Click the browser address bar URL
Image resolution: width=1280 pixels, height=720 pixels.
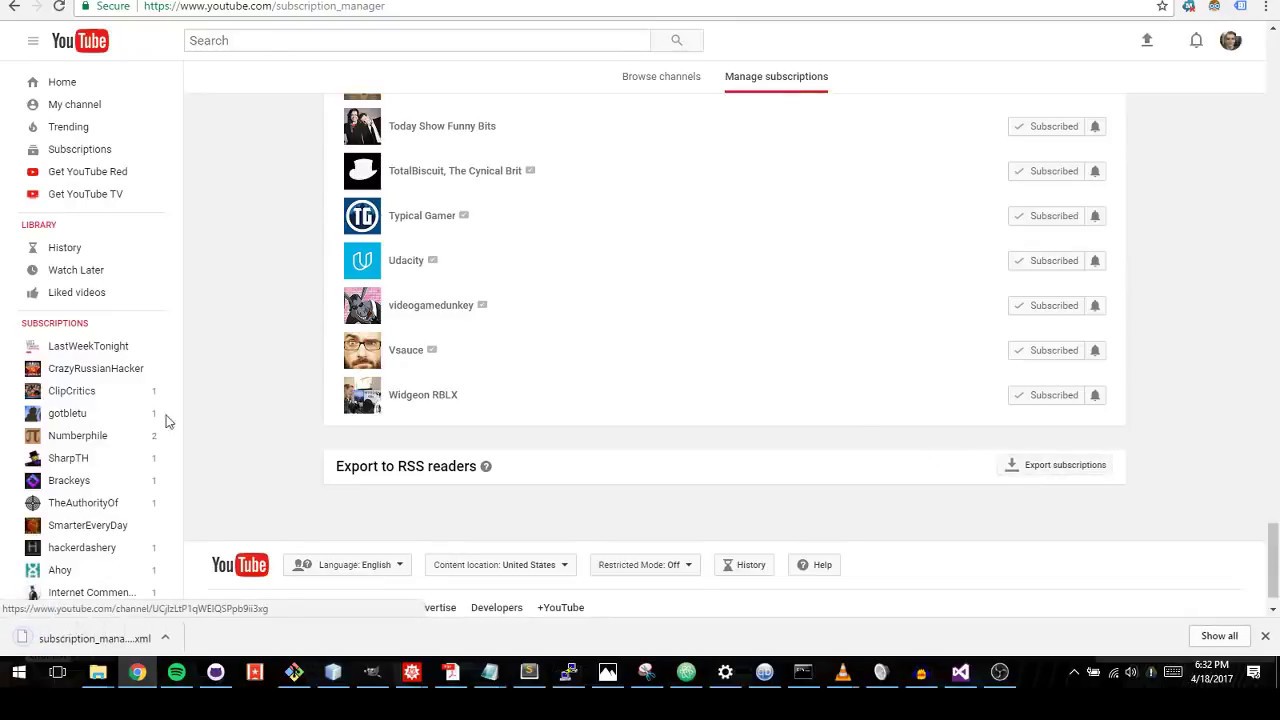coord(264,6)
